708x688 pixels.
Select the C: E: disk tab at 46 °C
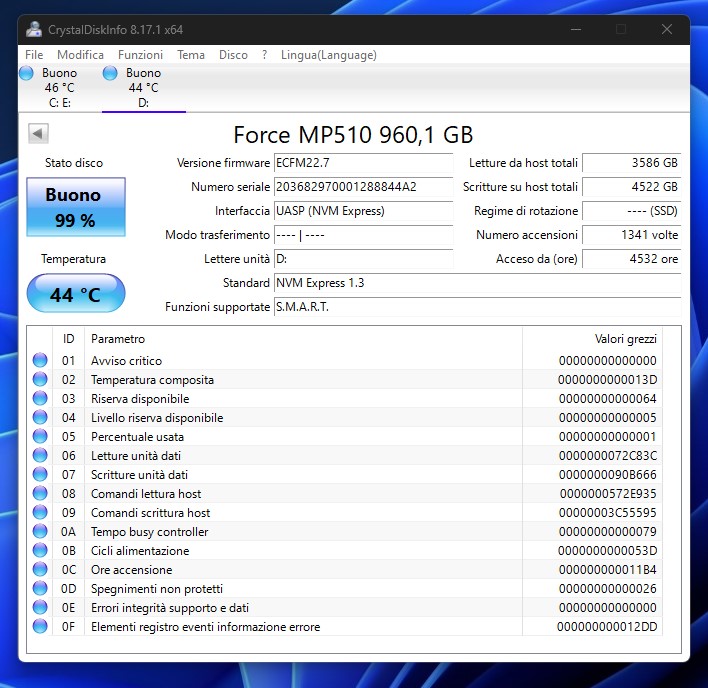click(60, 88)
